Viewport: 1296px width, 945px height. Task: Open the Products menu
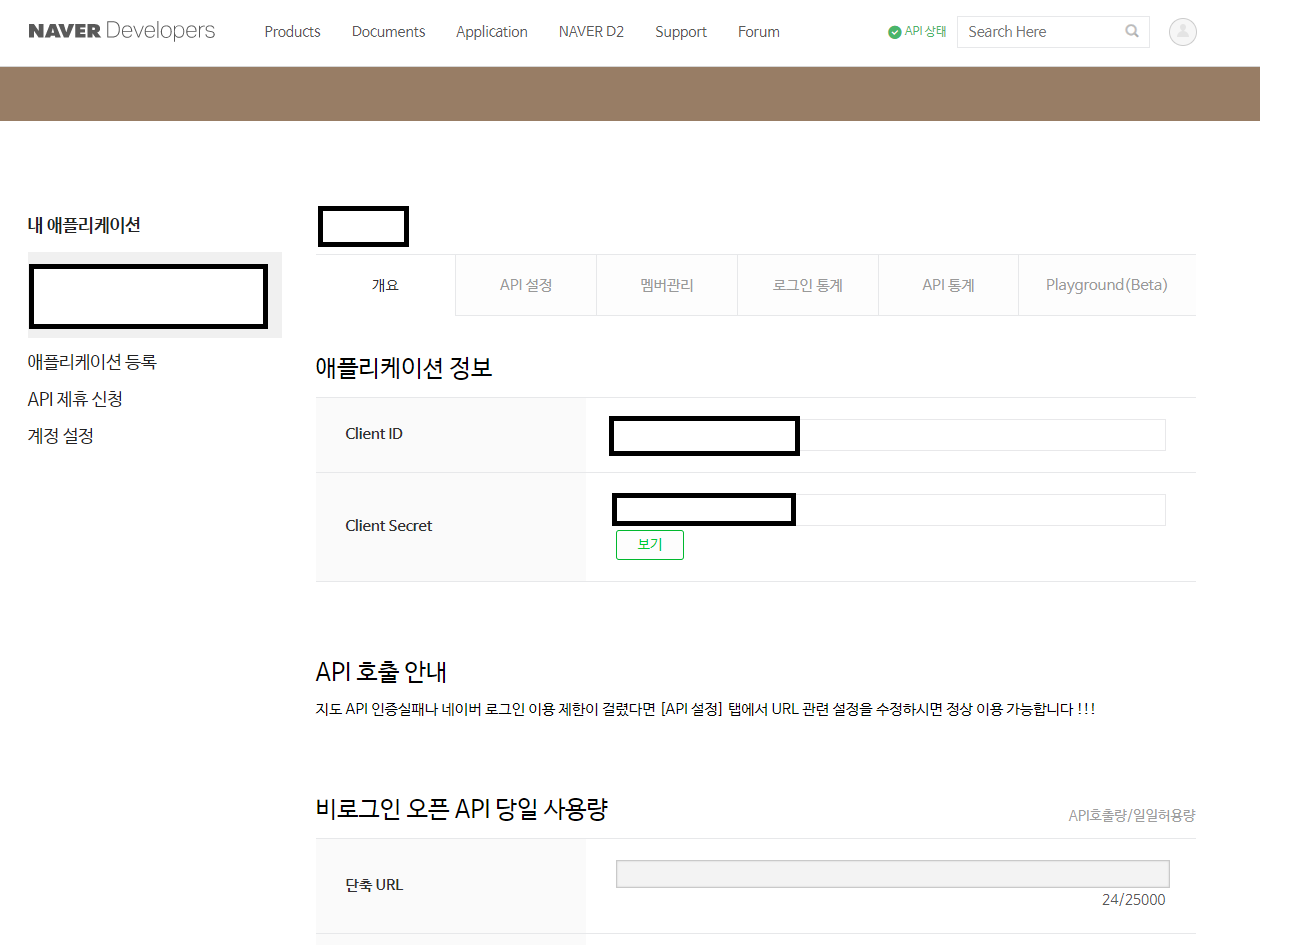[292, 32]
